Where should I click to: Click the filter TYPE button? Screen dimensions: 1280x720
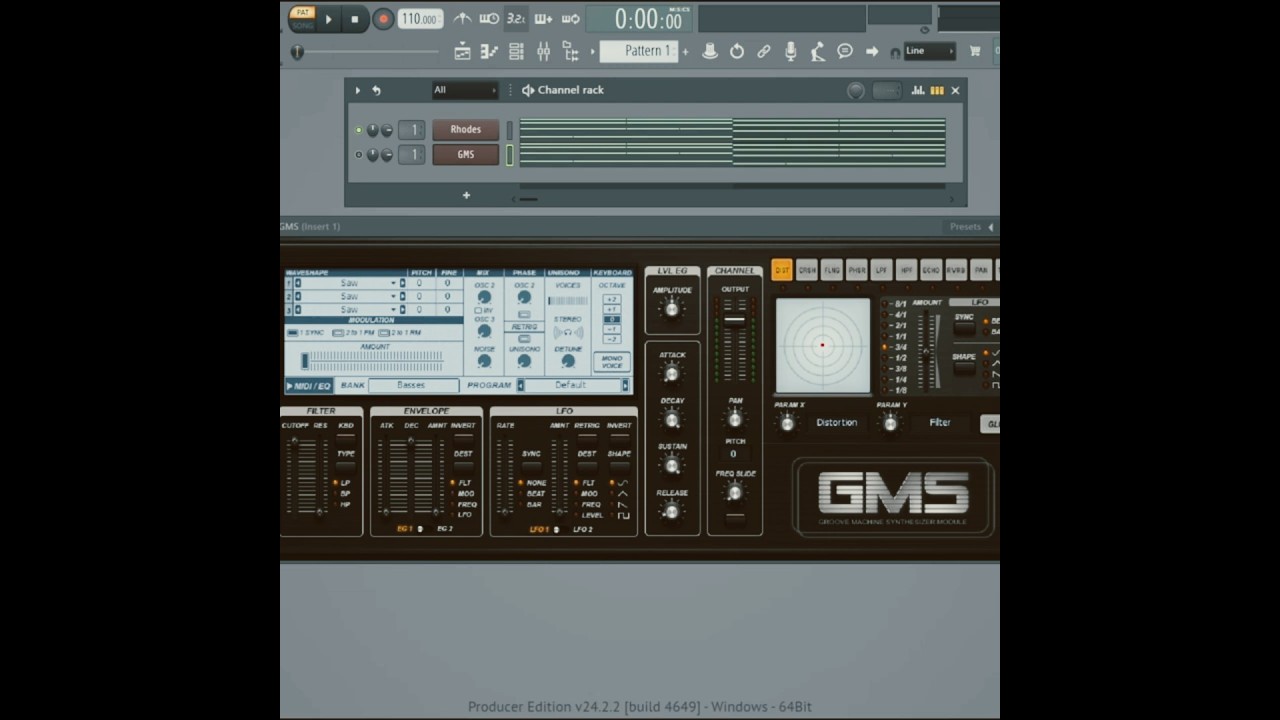pyautogui.click(x=346, y=466)
